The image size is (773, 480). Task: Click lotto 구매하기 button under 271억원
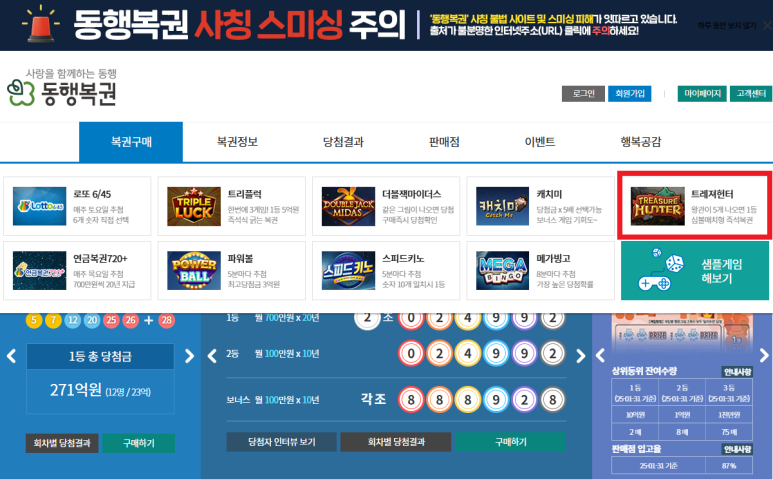(x=139, y=443)
